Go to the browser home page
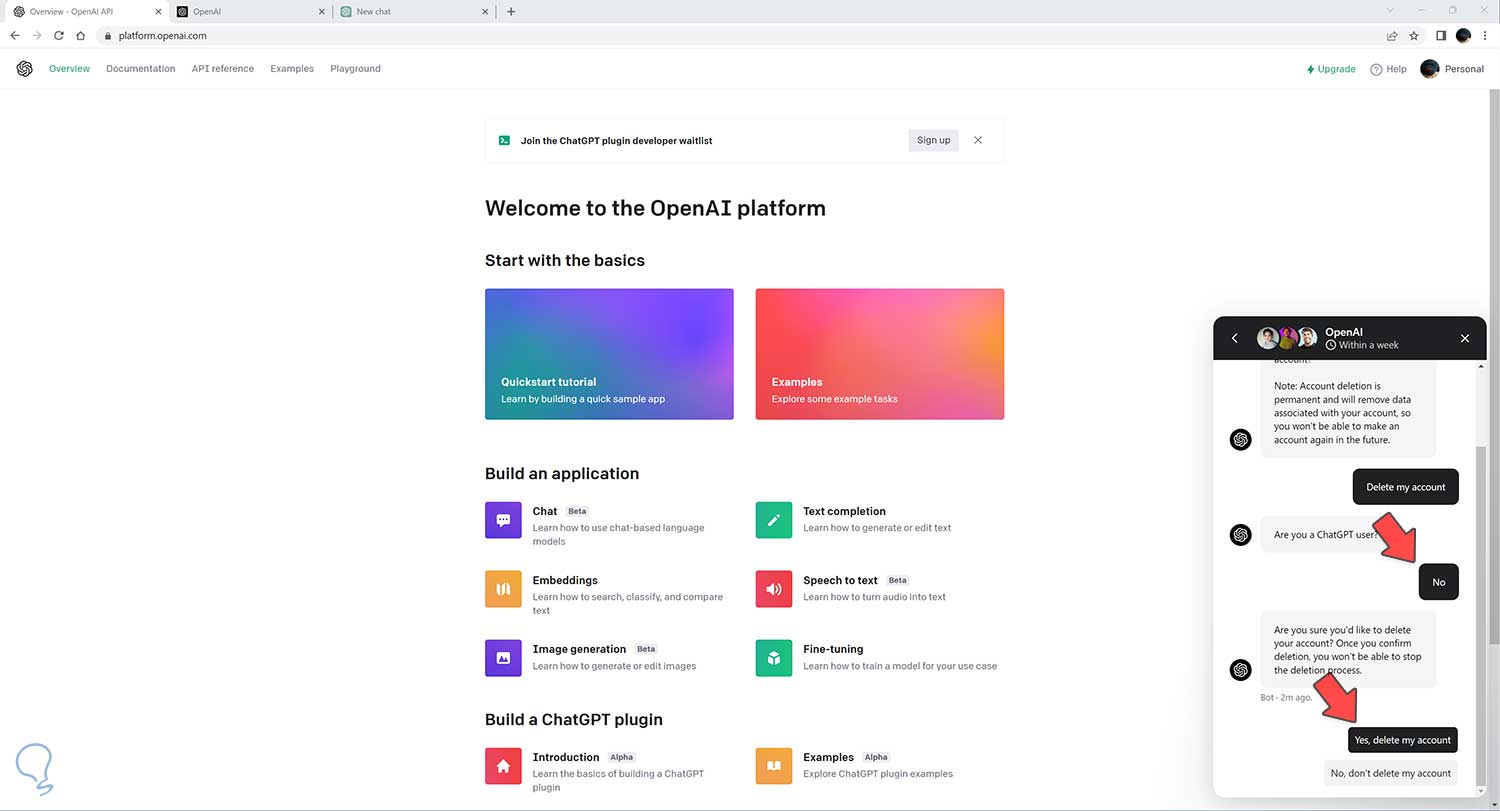Screen dimensions: 1500x811 81,35
